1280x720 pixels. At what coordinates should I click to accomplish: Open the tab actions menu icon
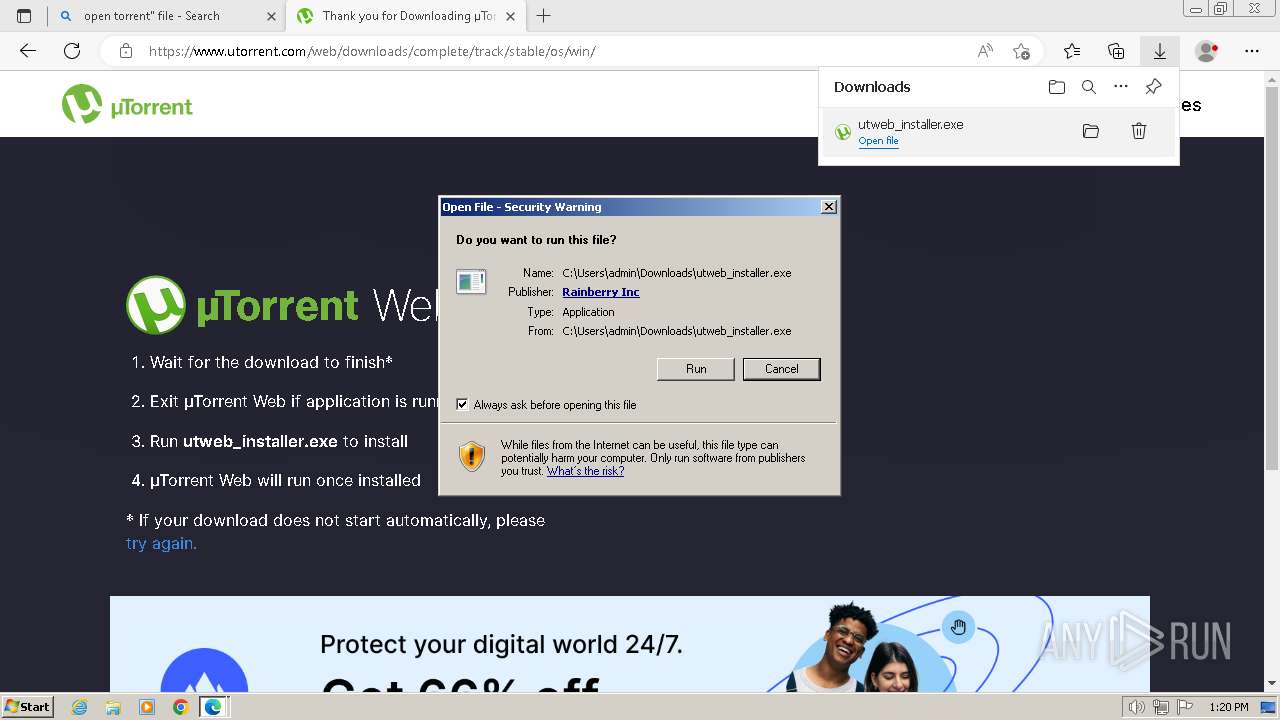click(24, 16)
